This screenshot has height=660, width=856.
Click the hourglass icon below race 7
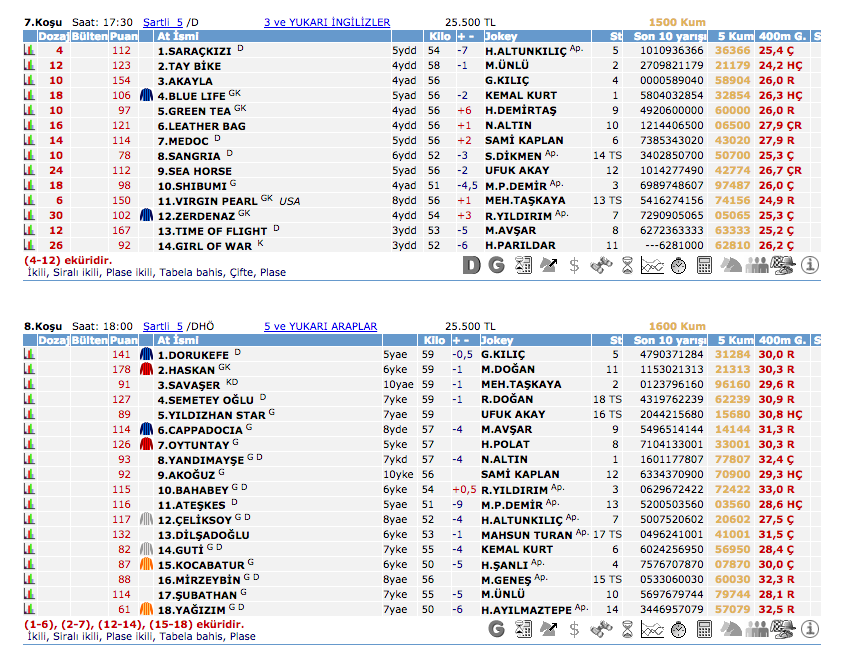coord(627,265)
